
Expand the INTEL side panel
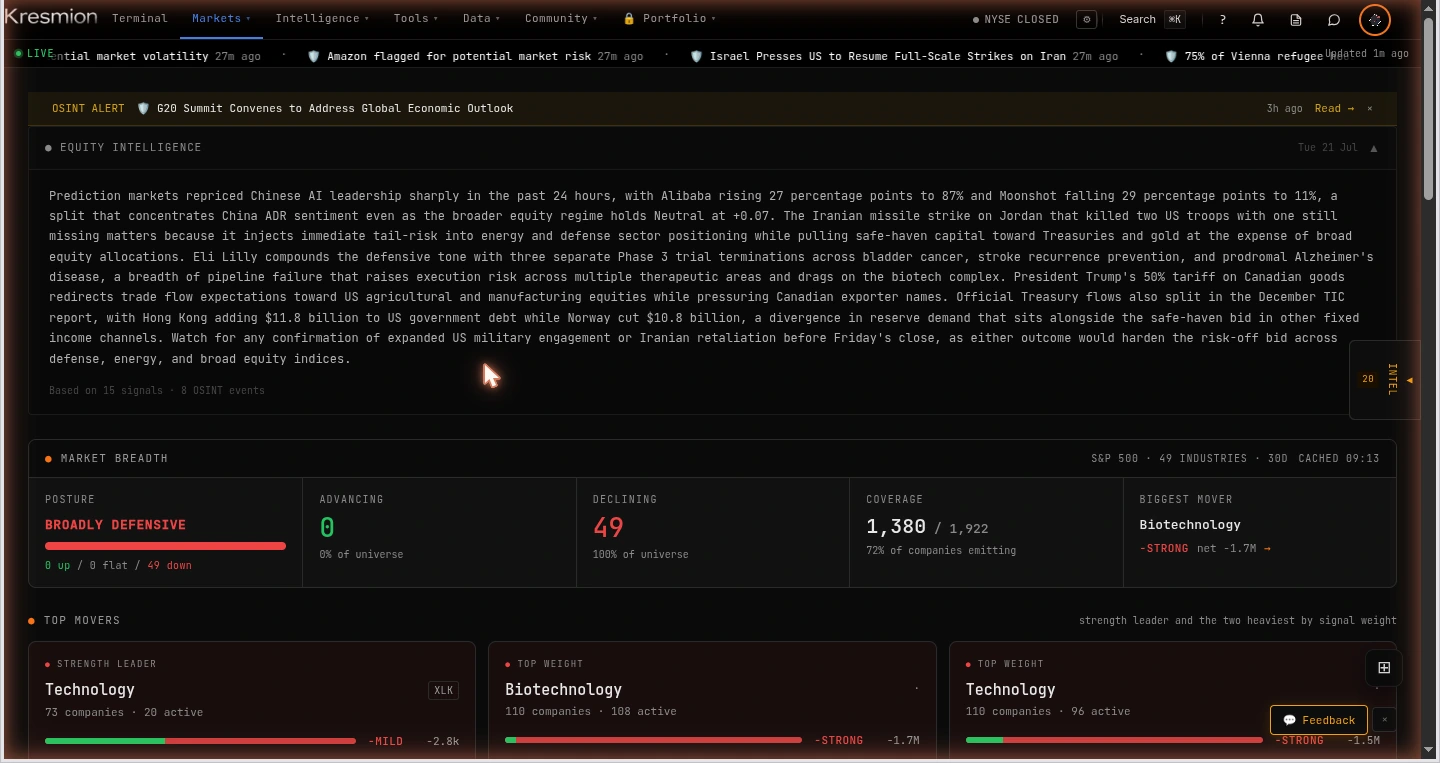tap(1385, 380)
